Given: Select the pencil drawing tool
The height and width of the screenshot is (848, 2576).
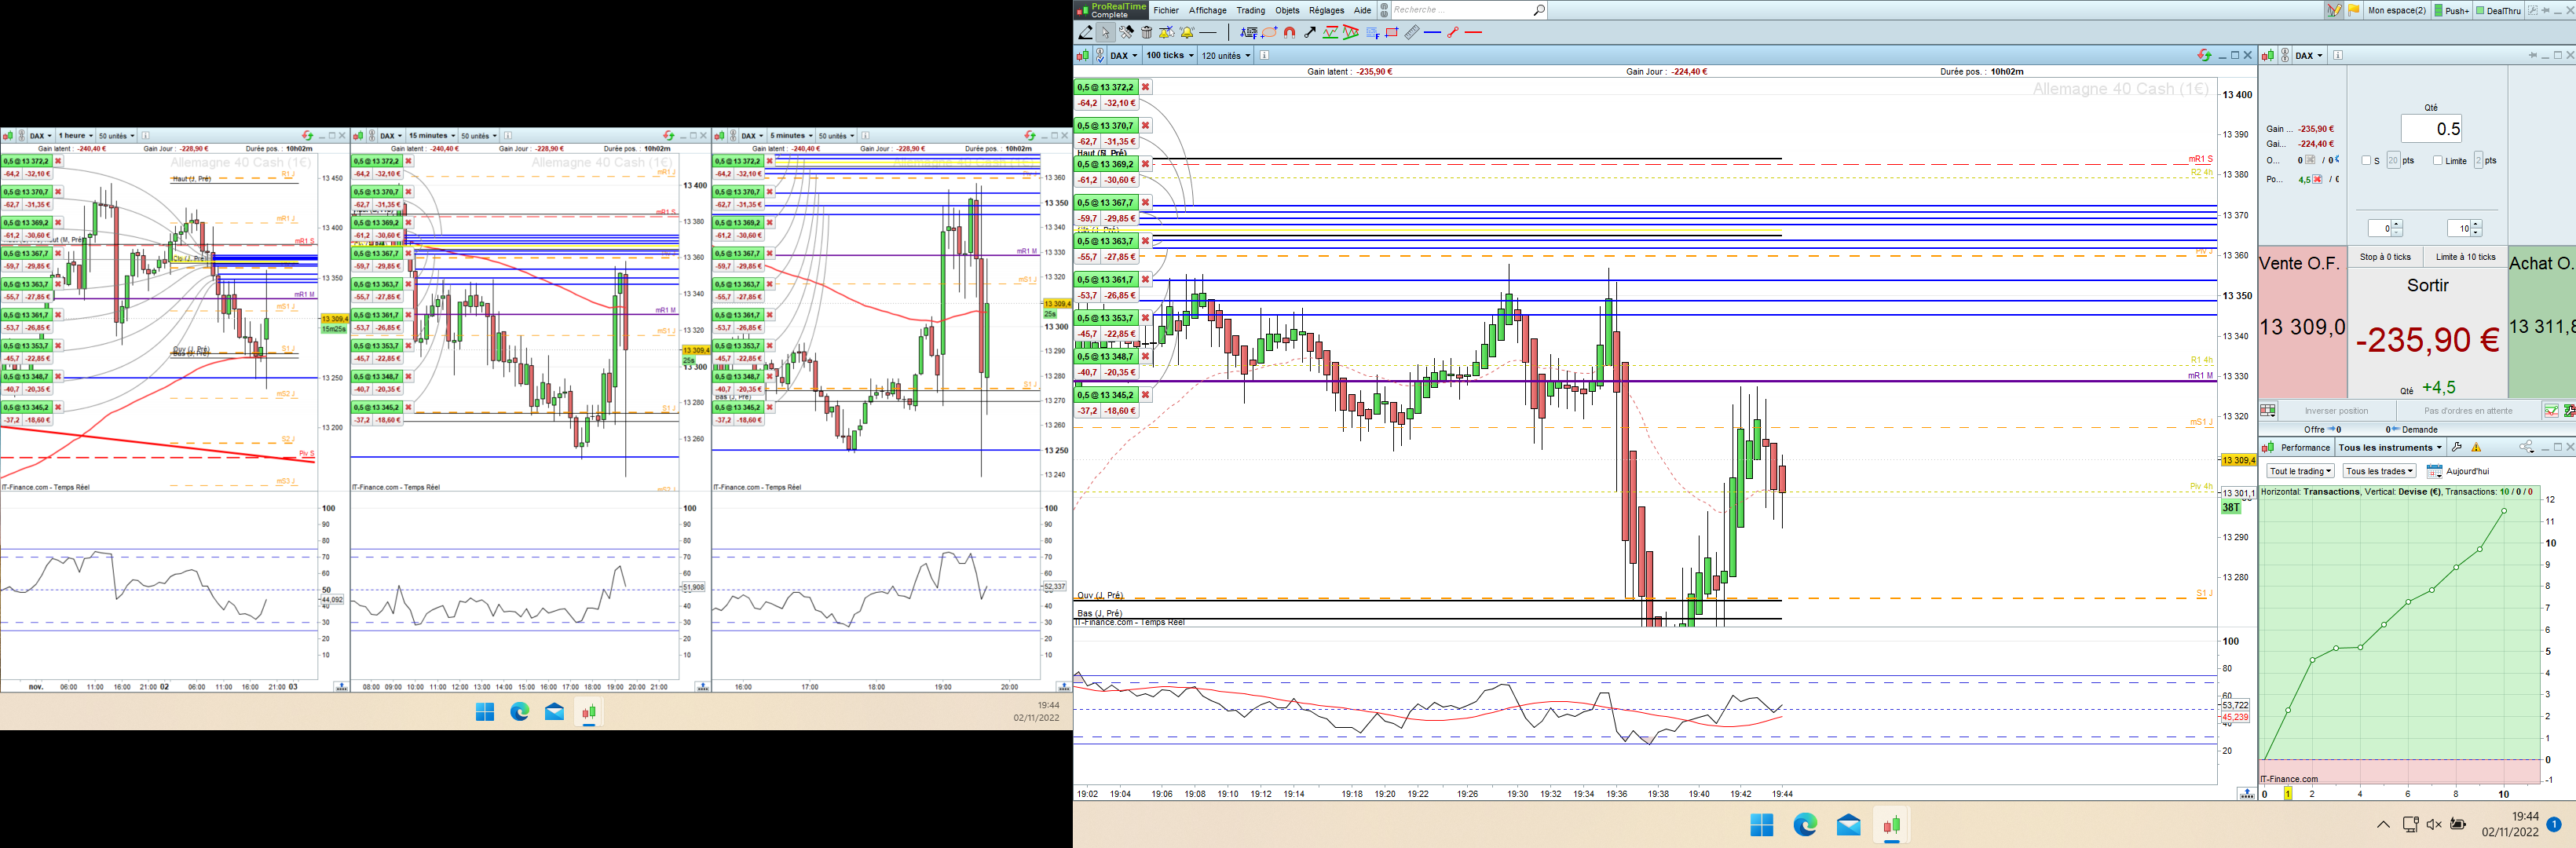Looking at the screenshot, I should (x=1086, y=33).
